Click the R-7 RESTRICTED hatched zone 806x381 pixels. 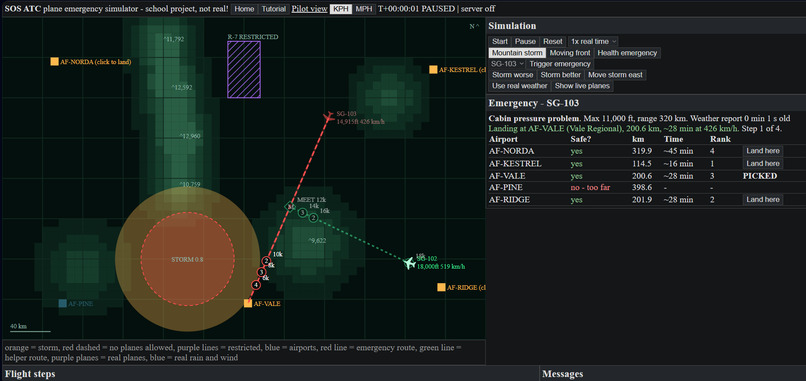coord(244,69)
